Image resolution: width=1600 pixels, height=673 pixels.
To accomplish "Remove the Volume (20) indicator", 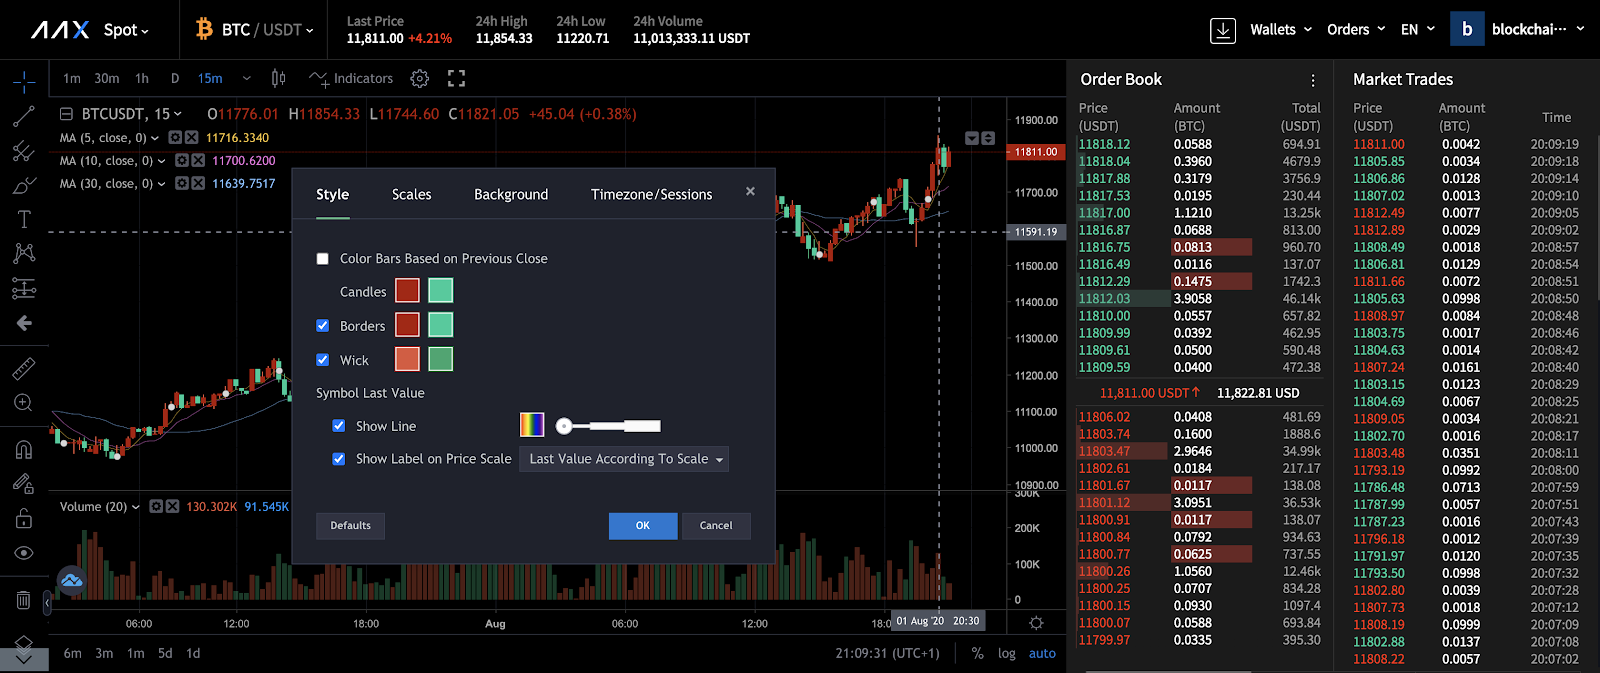I will tap(172, 507).
